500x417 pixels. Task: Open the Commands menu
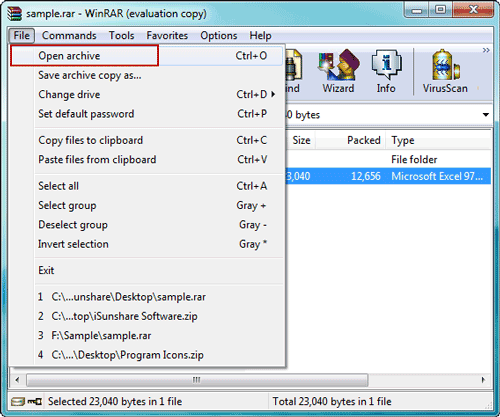point(69,35)
